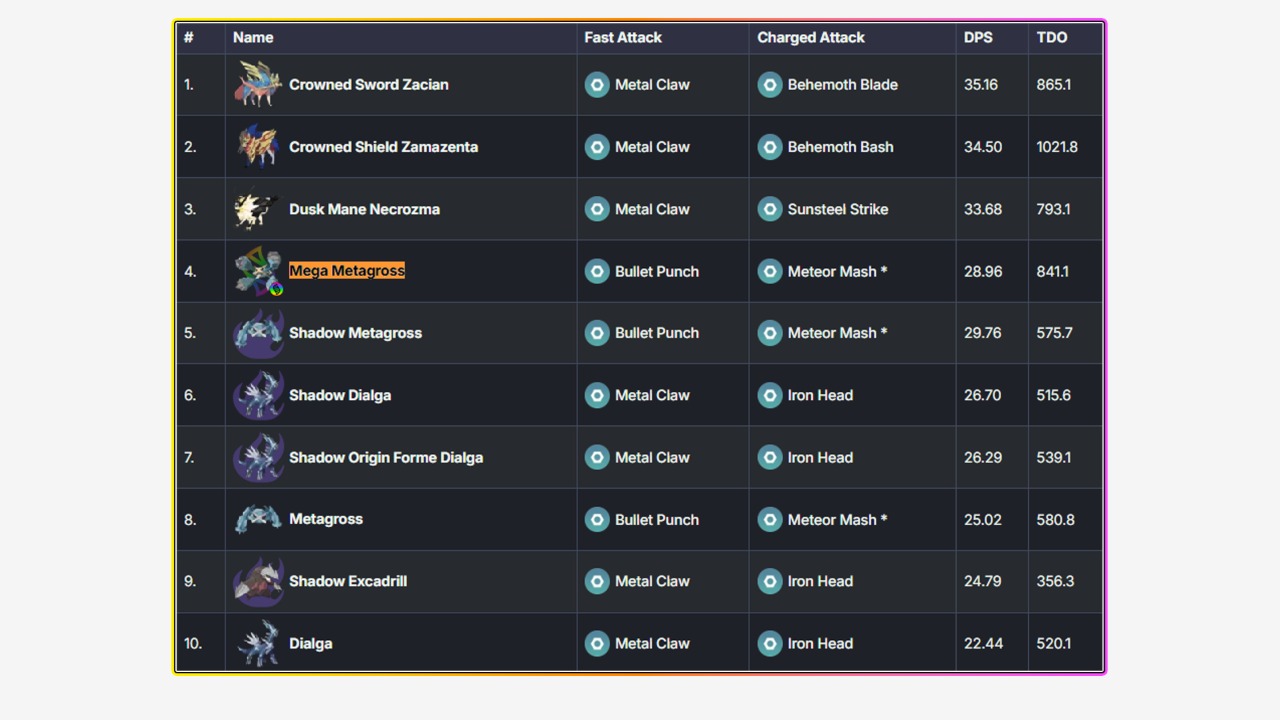Click the Dusk Mane Necrozma sprite
The width and height of the screenshot is (1280, 720).
tap(257, 210)
